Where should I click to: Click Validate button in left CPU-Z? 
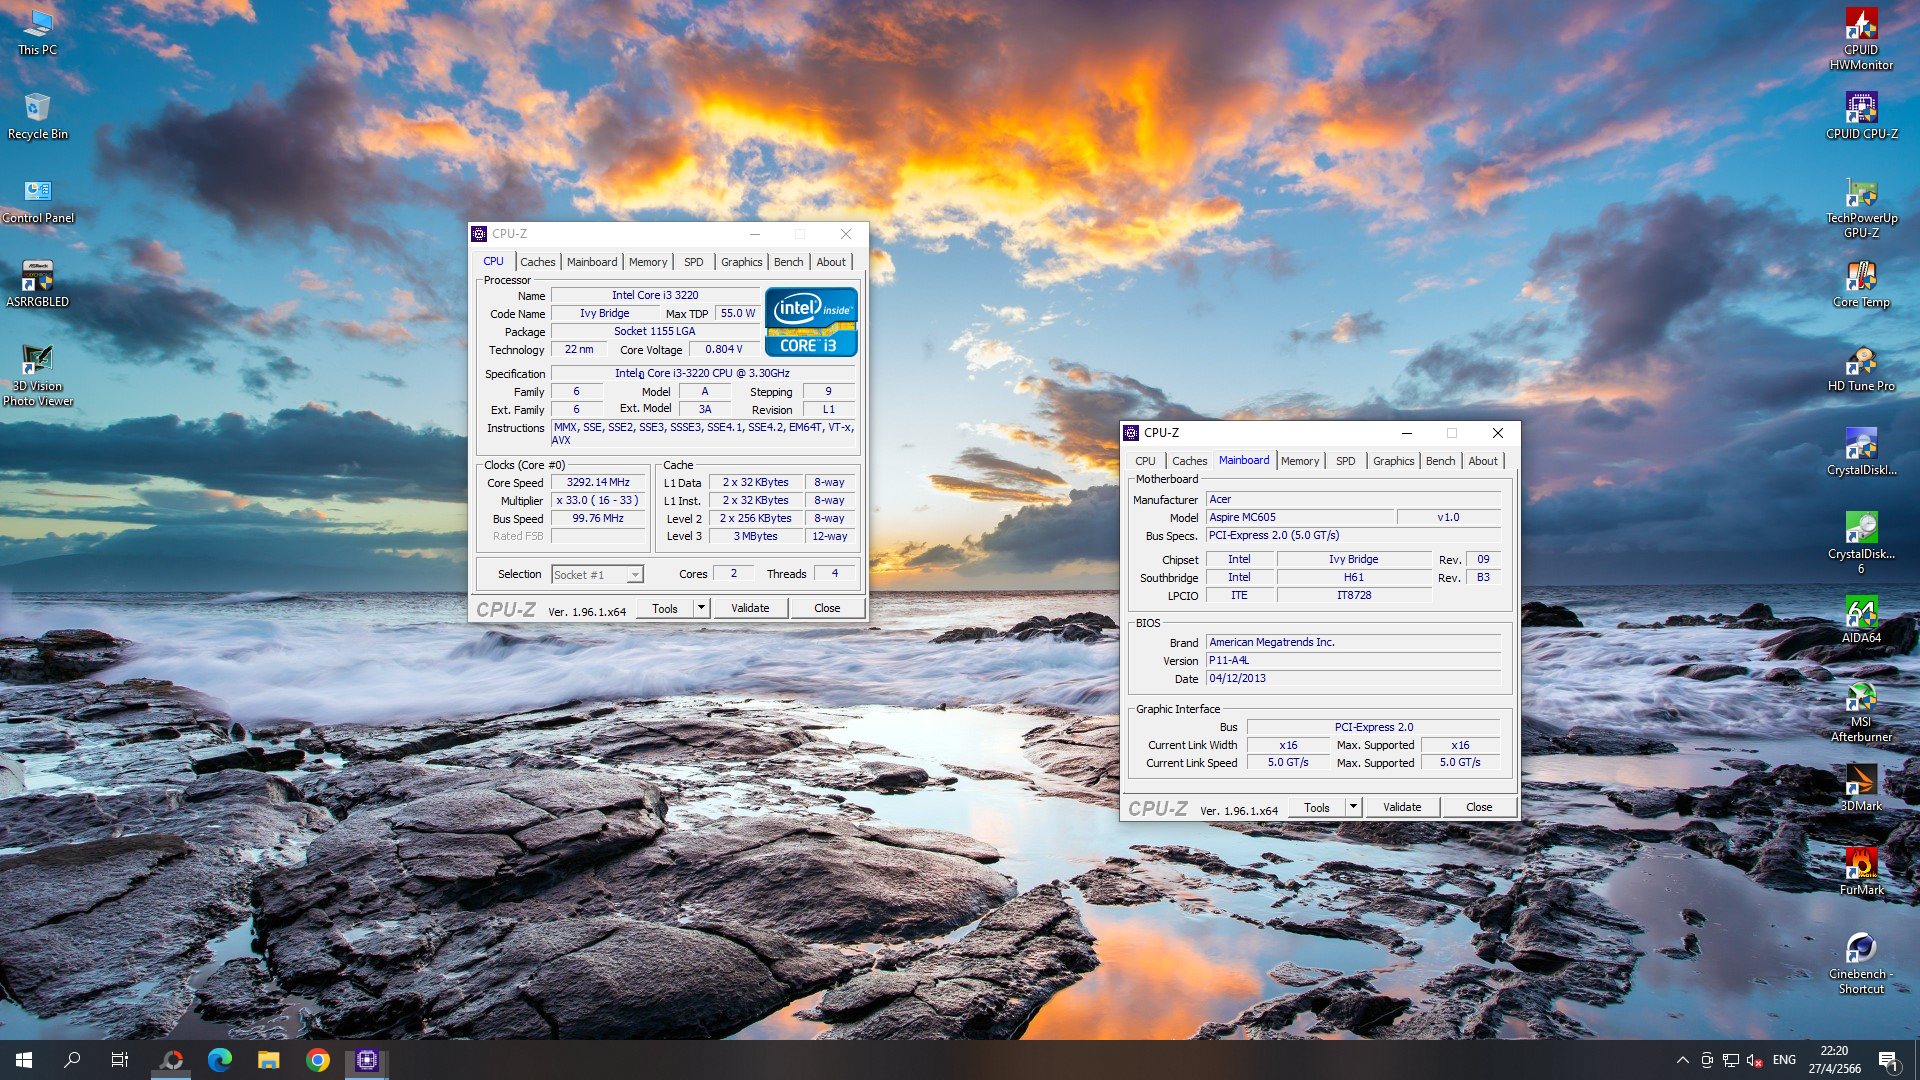coord(750,608)
